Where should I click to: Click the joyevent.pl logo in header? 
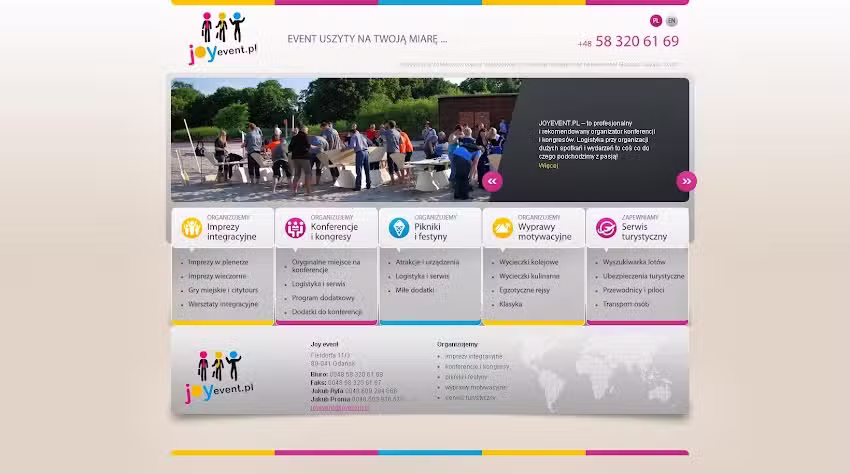point(222,38)
